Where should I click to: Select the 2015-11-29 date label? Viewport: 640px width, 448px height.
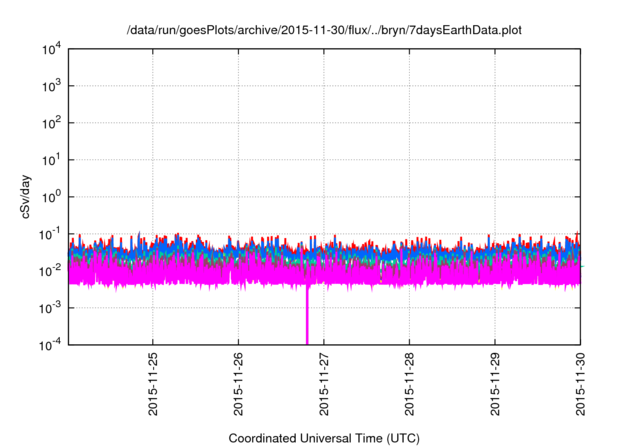[495, 384]
